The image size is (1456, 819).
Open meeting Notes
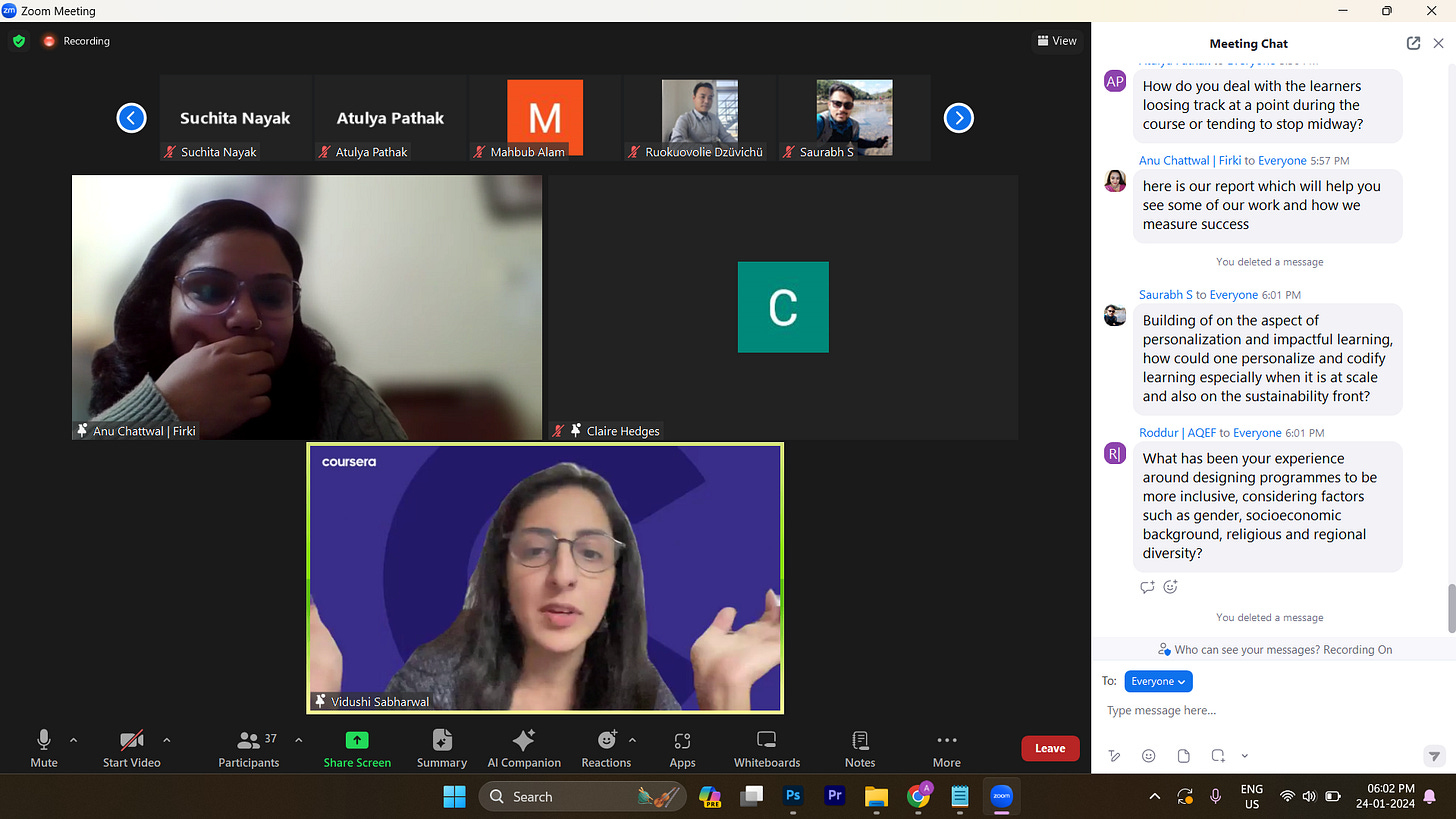pyautogui.click(x=860, y=748)
